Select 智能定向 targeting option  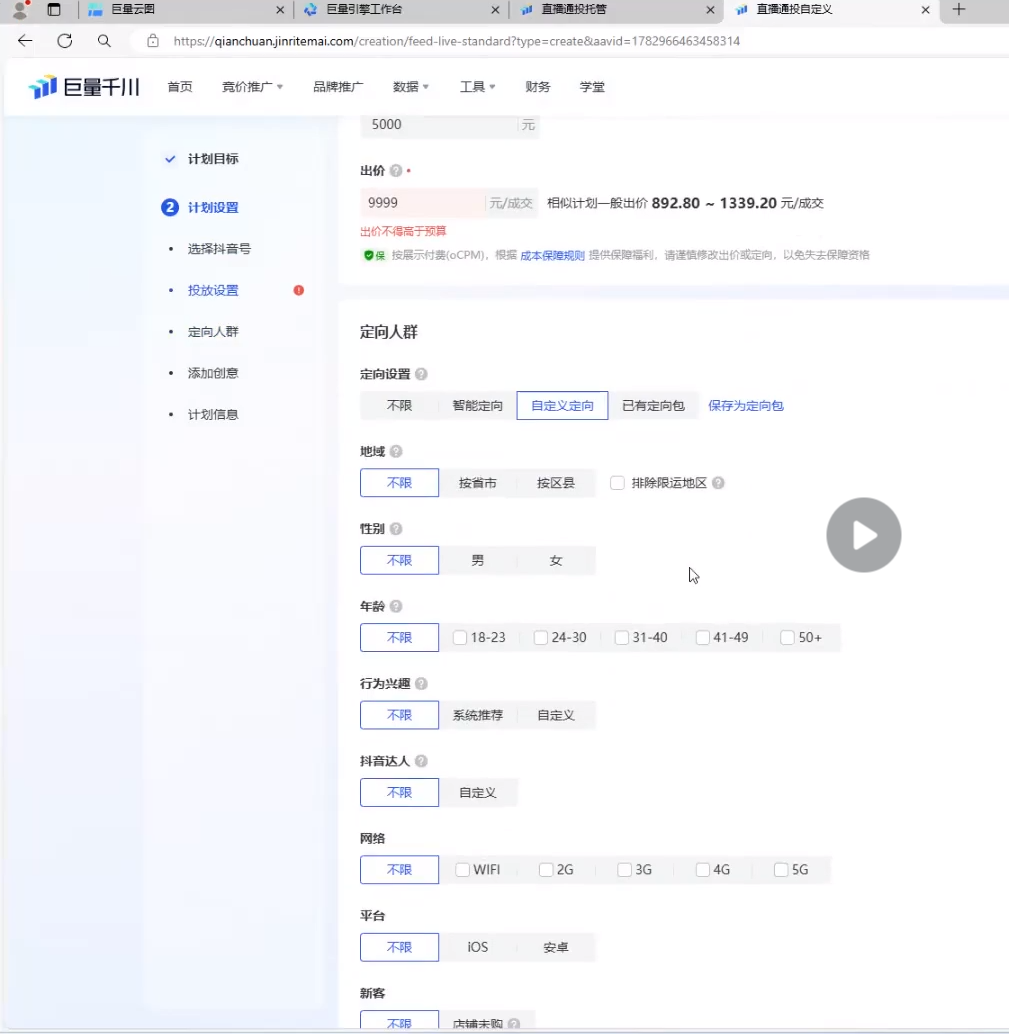click(477, 406)
